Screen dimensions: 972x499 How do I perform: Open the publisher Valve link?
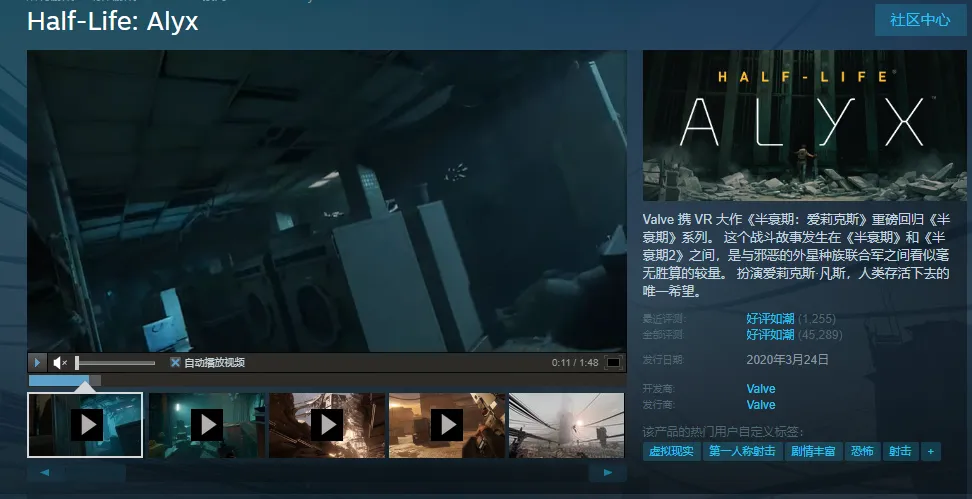click(x=761, y=405)
